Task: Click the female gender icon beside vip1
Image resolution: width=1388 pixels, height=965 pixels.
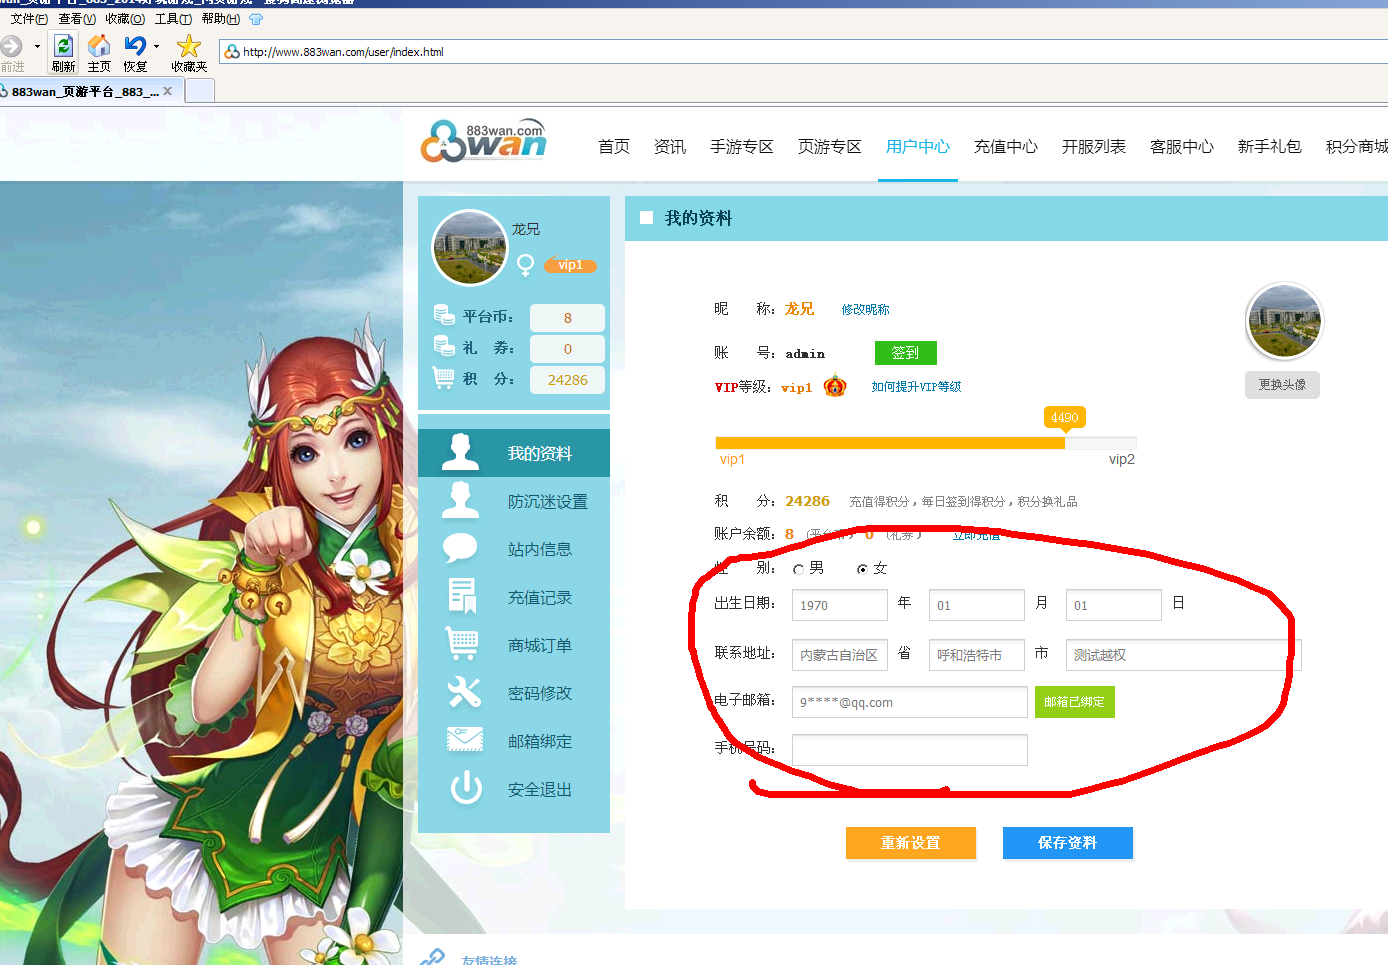Action: 525,265
